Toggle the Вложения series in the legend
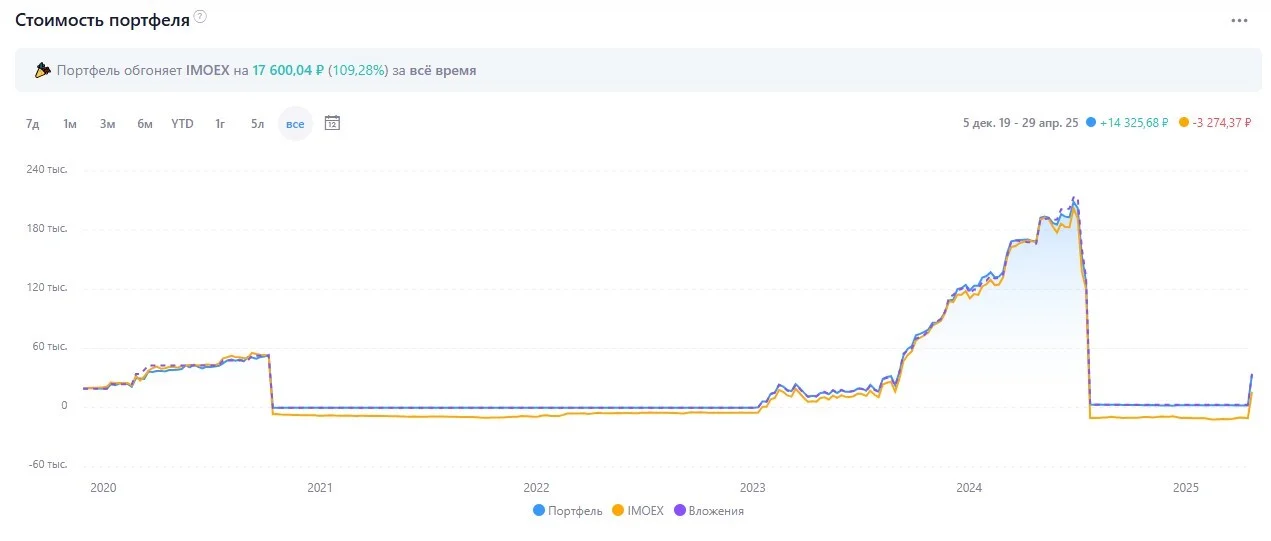The height and width of the screenshot is (541, 1271). 707,510
